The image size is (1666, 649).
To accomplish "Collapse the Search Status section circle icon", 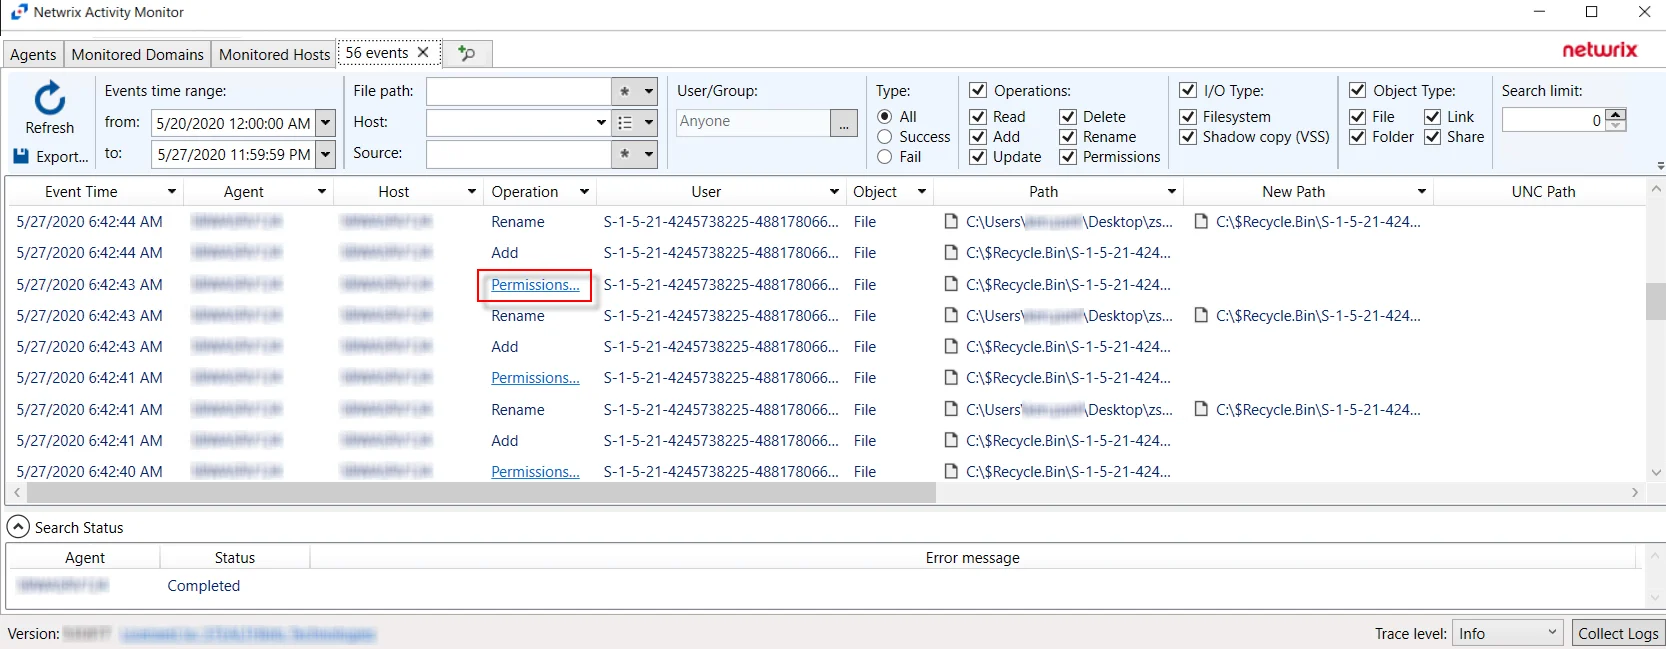I will pyautogui.click(x=18, y=527).
